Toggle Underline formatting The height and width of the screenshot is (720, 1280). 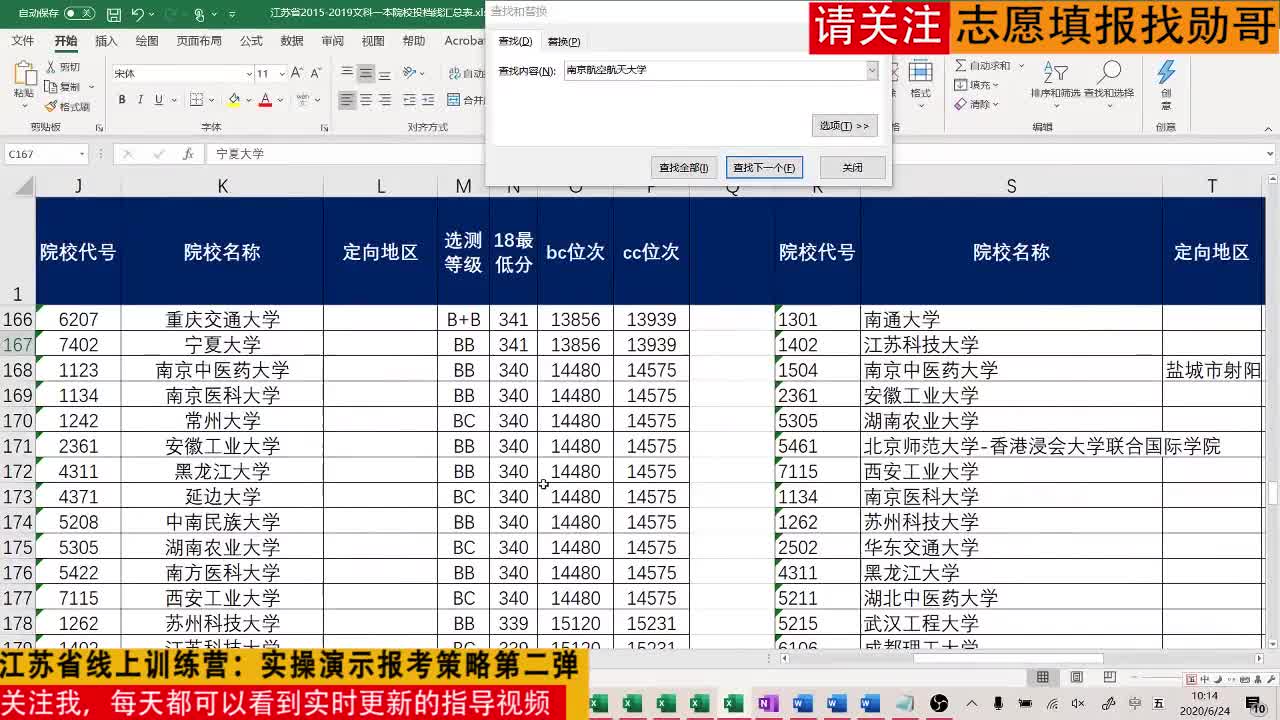[158, 100]
